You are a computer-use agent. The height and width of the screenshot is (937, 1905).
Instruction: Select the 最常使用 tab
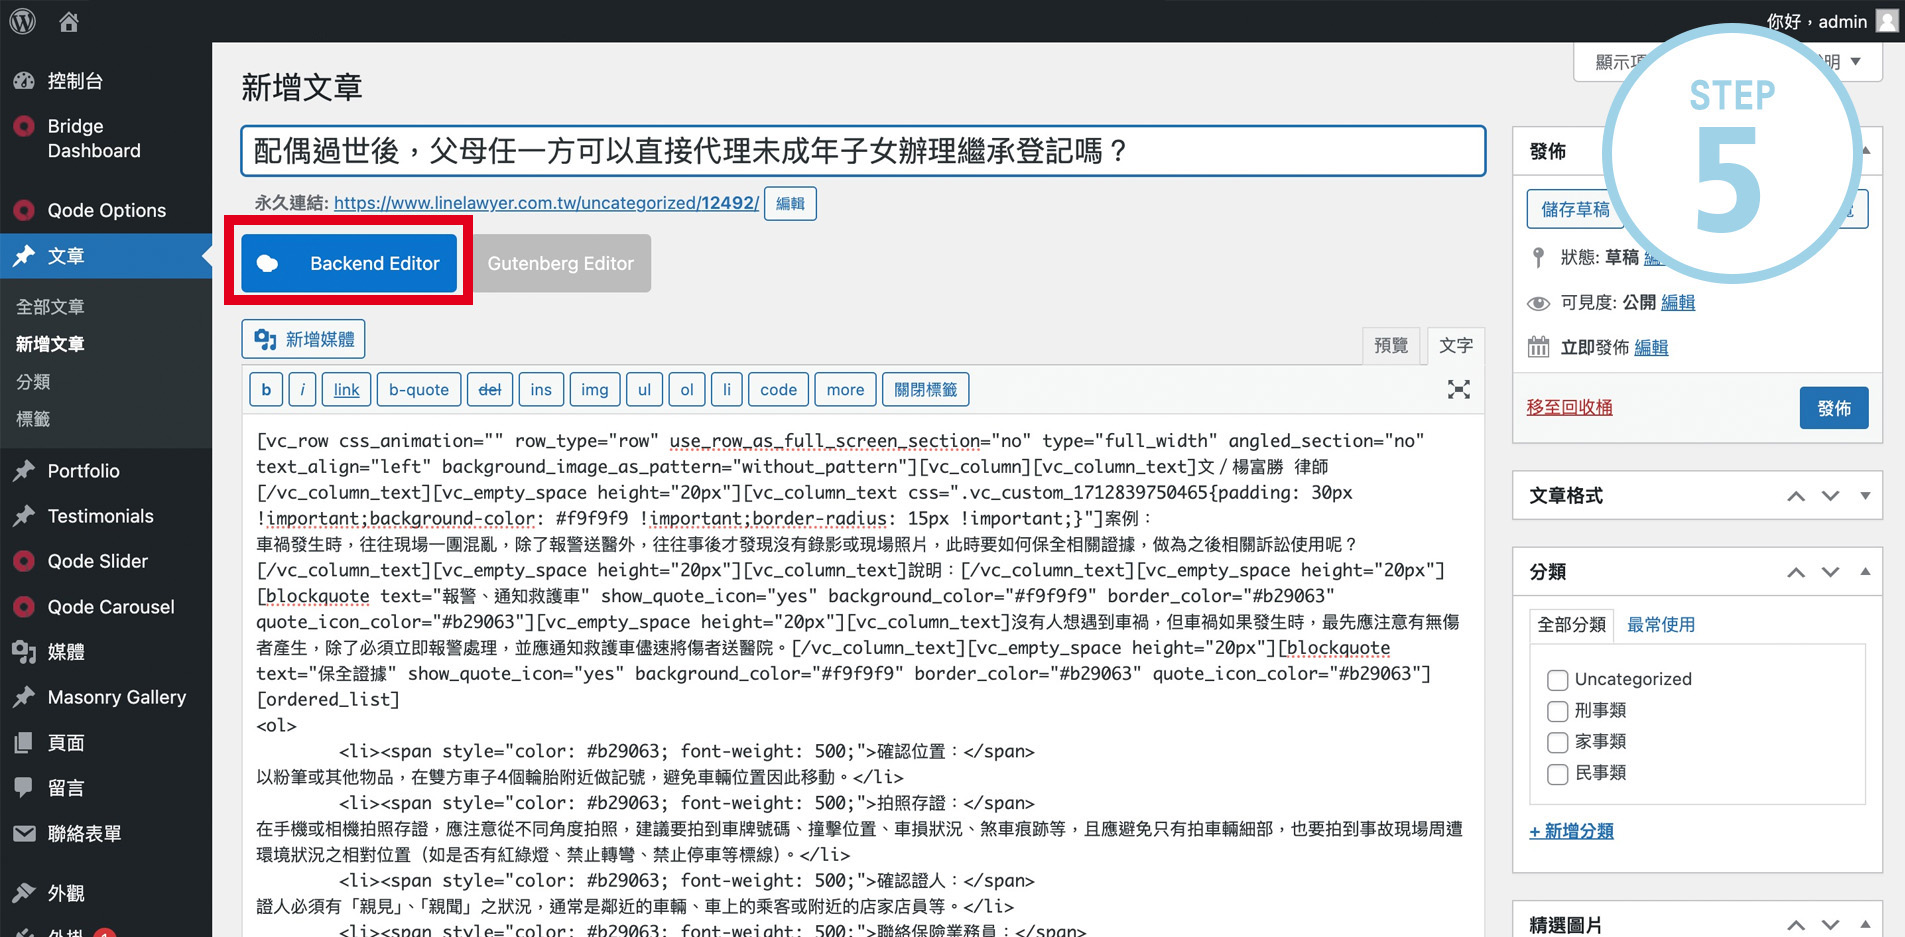click(x=1661, y=625)
